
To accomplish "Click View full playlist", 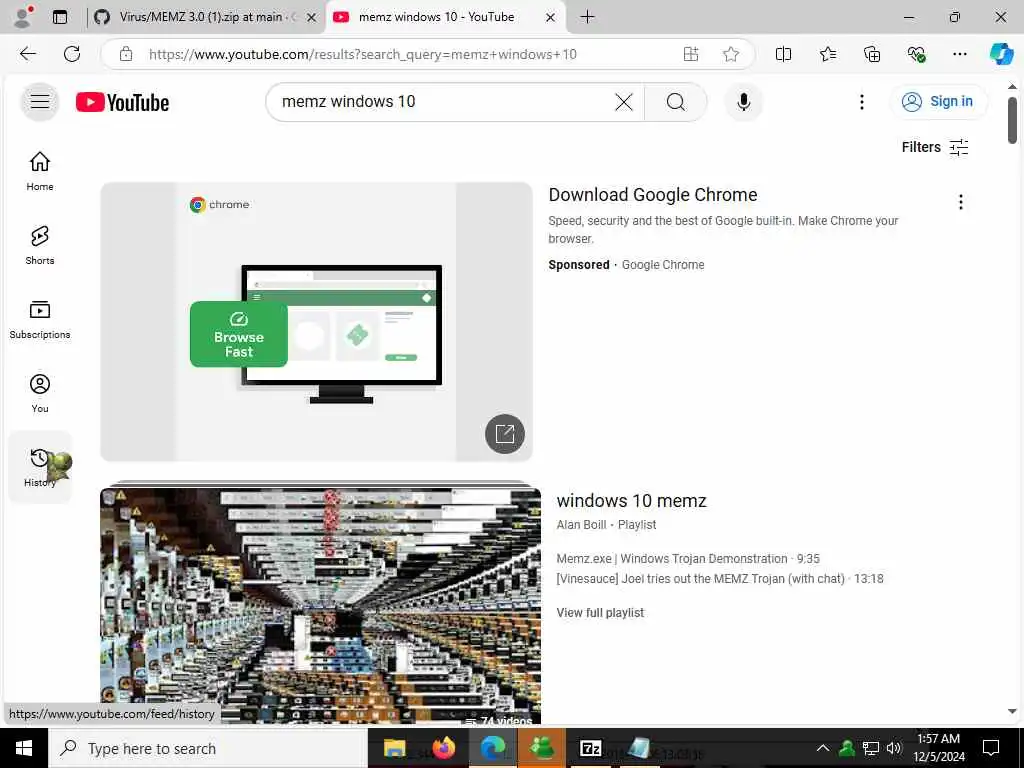I will [600, 613].
